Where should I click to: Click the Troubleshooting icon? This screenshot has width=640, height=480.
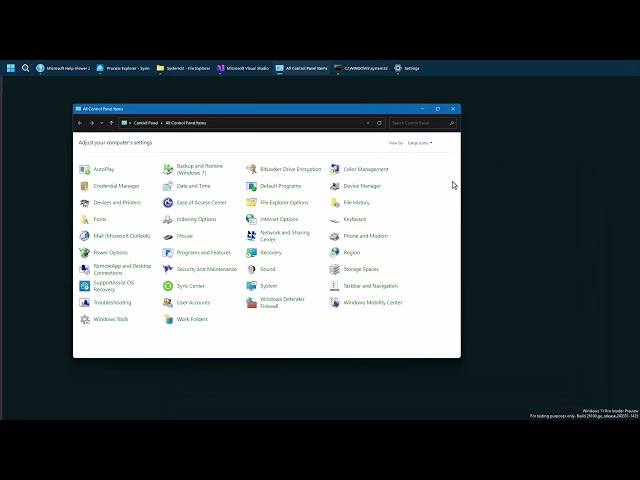[84, 303]
